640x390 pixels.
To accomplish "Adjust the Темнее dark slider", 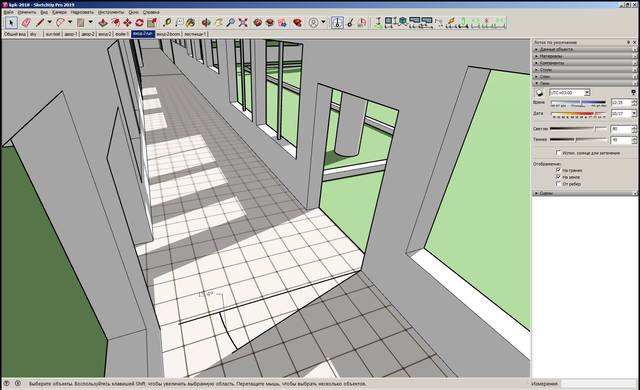I will tap(578, 140).
